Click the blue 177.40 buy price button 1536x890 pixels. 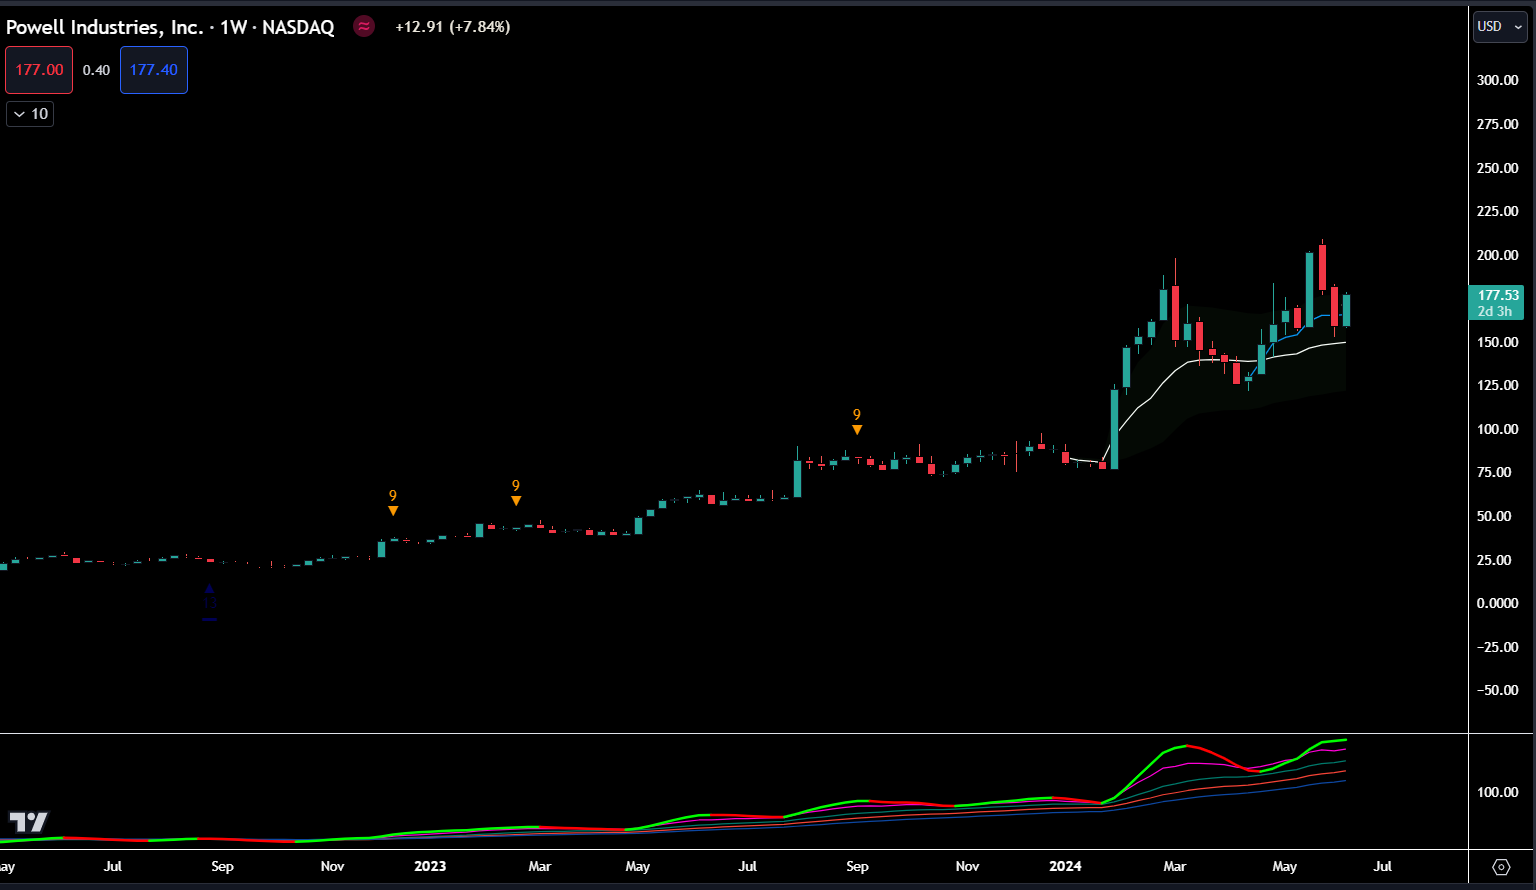(154, 70)
